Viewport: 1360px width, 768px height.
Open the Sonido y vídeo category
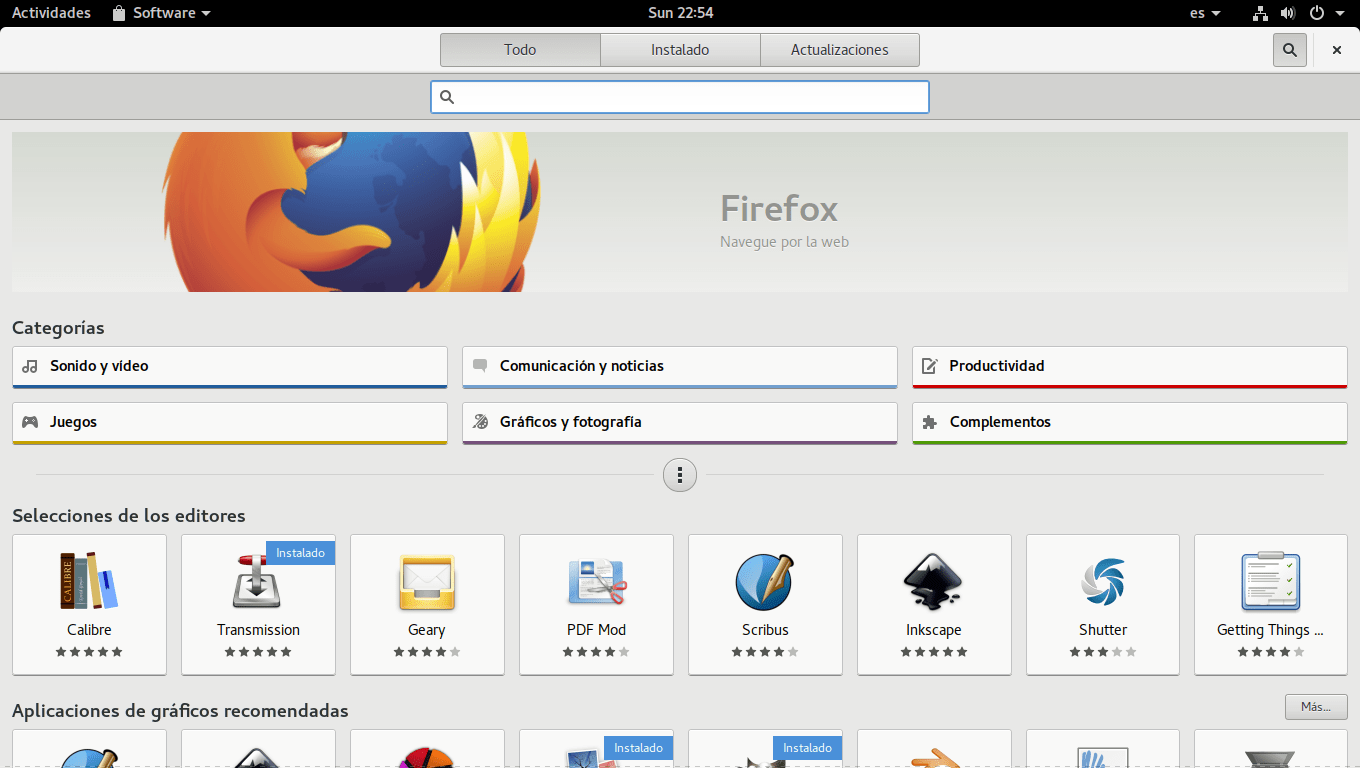(230, 367)
